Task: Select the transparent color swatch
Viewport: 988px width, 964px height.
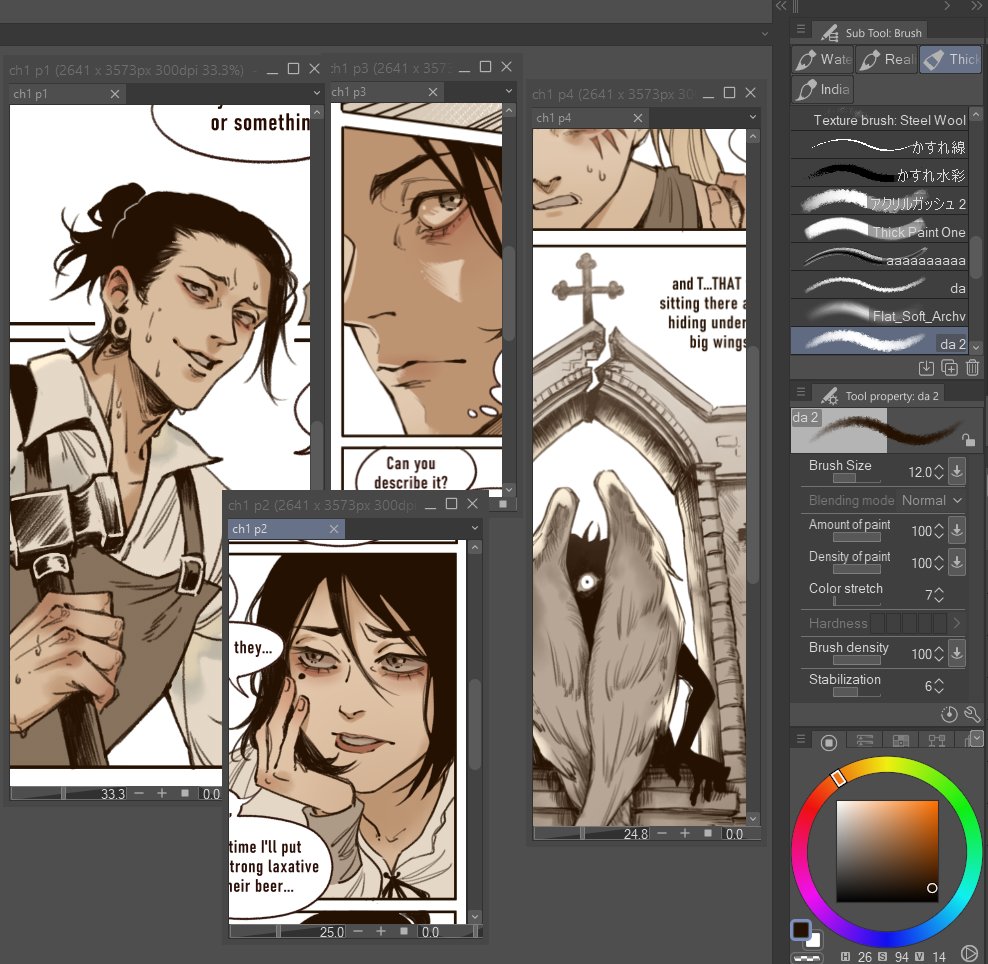Action: [x=807, y=958]
